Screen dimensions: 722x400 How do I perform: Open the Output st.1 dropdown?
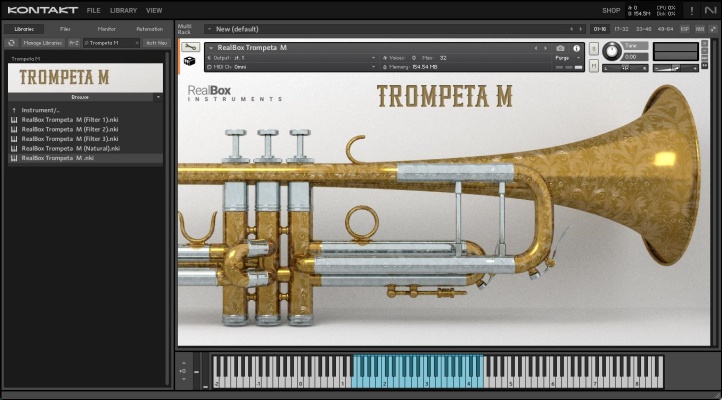tap(373, 58)
